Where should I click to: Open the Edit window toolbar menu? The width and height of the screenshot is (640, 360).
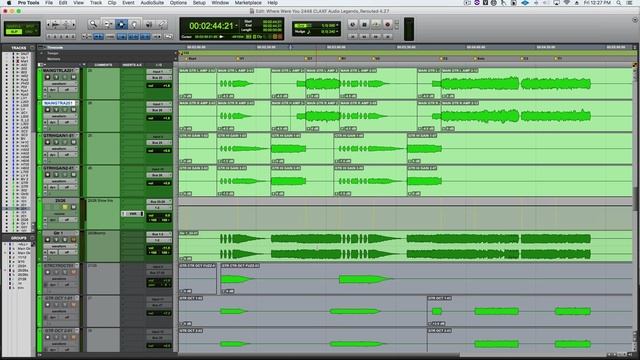pos(635,20)
